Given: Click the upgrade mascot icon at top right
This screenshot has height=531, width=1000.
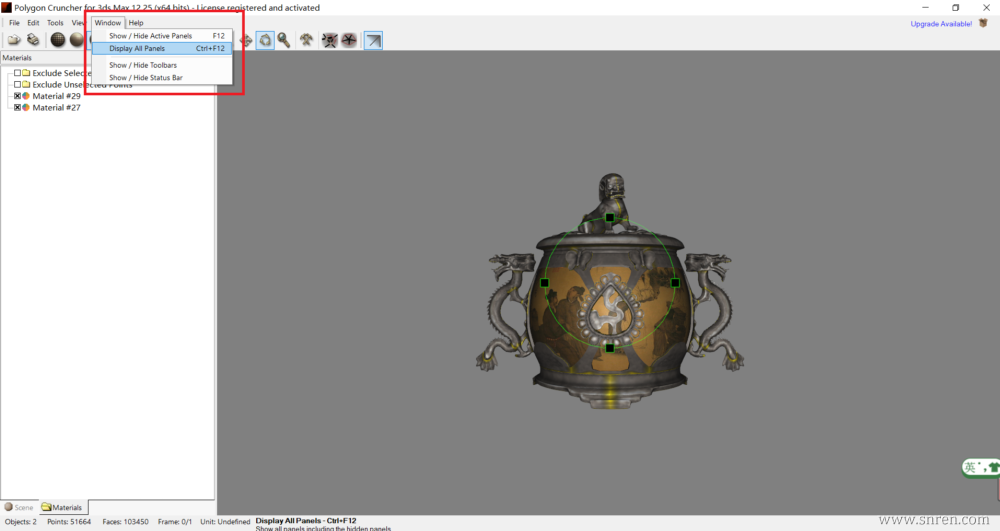Looking at the screenshot, I should tap(983, 23).
